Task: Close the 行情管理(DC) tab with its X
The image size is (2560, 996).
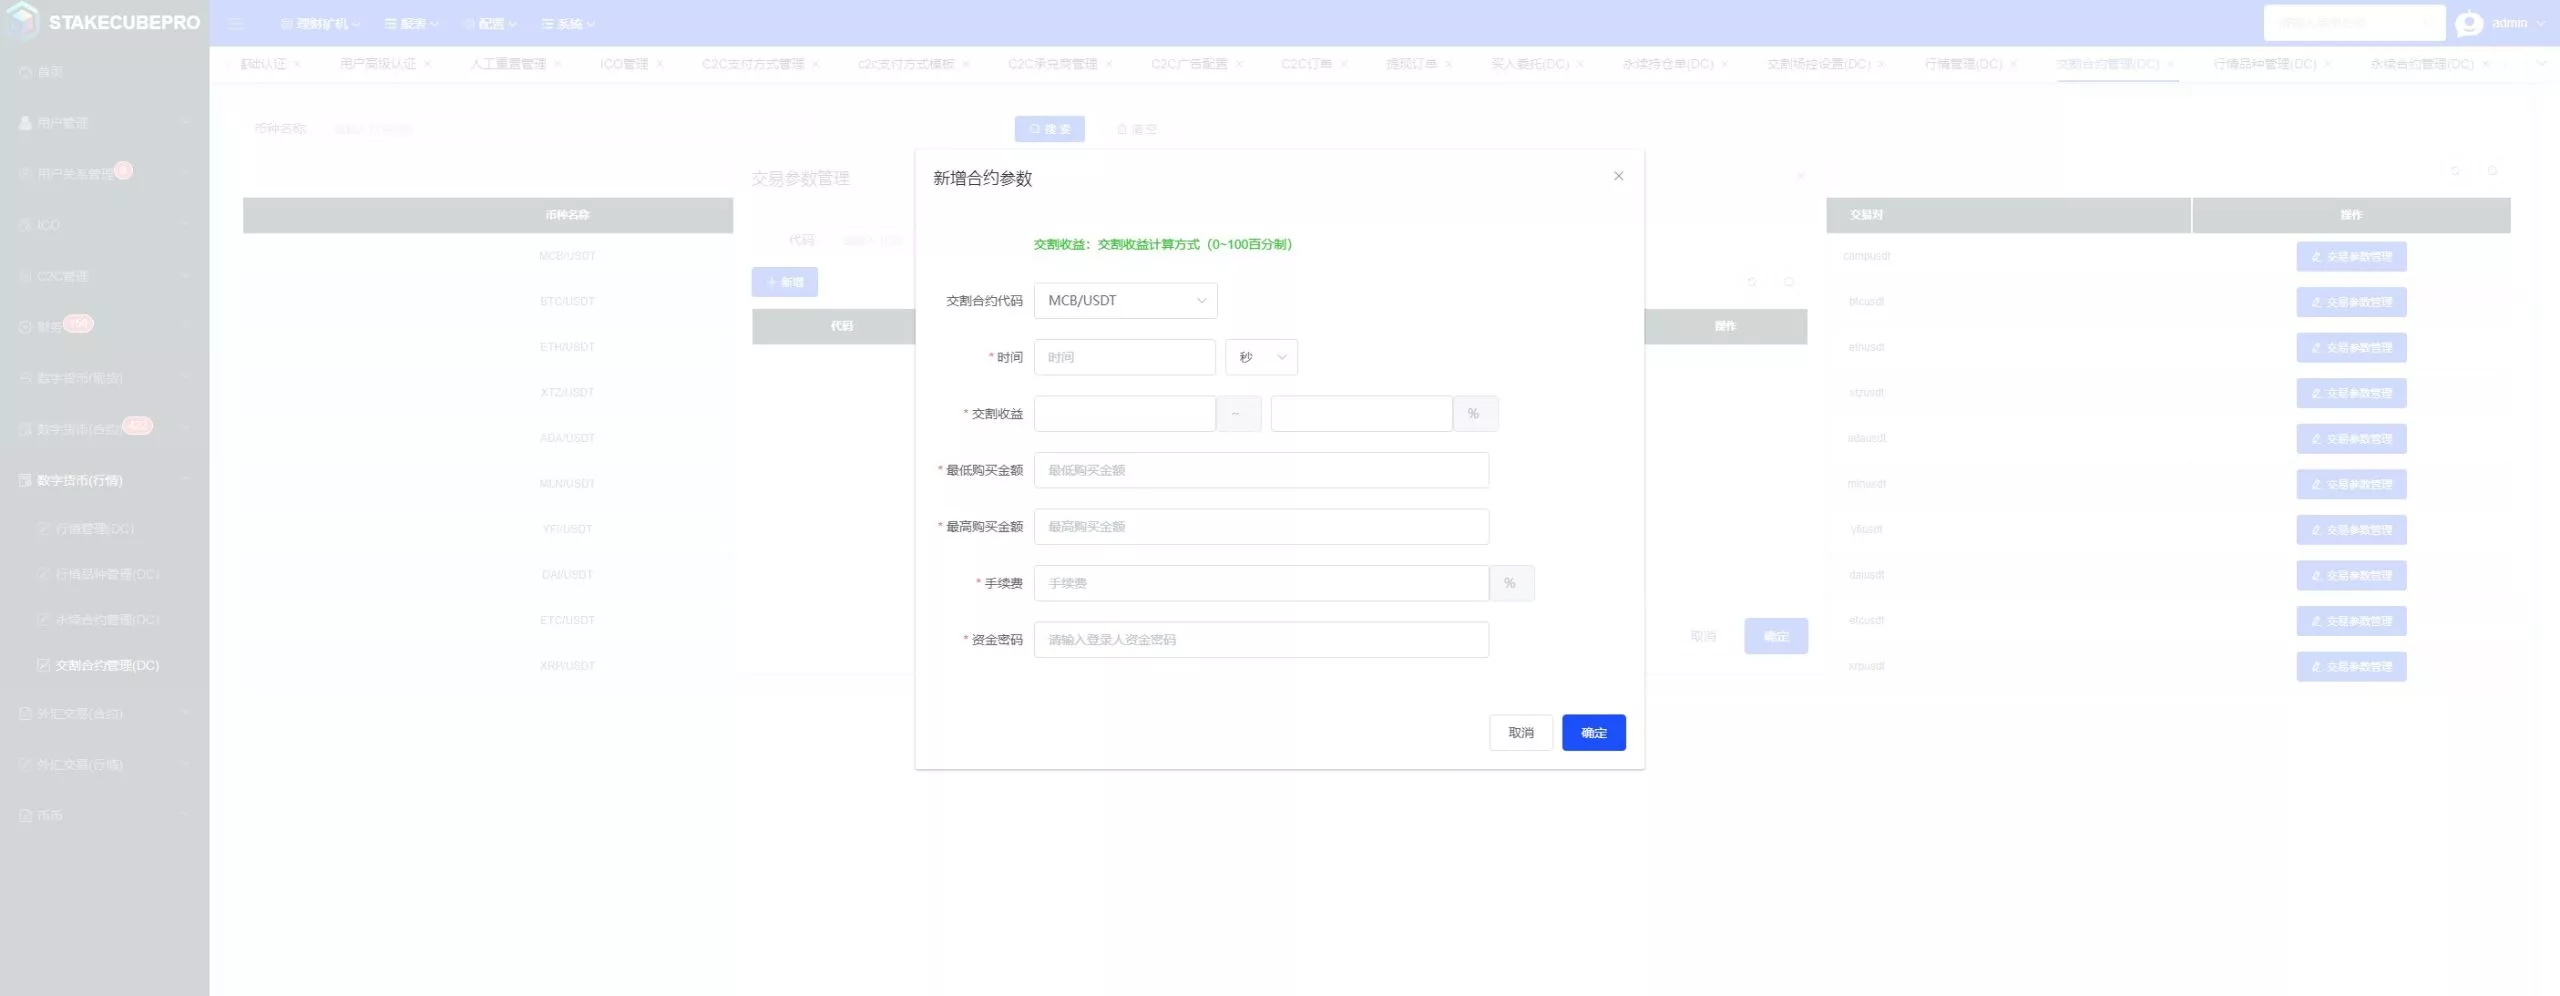Action: point(2013,64)
